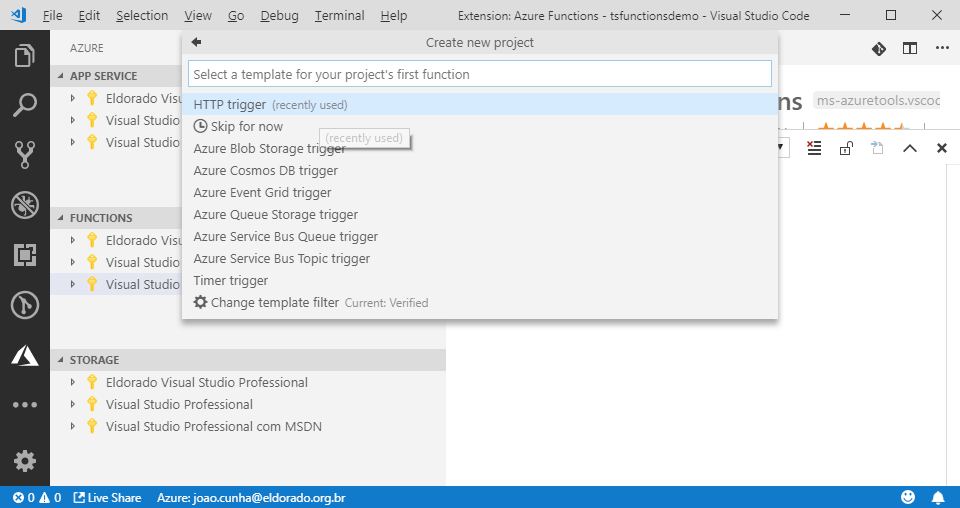Select Azure Queue Storage trigger template
Image resolution: width=960 pixels, height=508 pixels.
point(480,215)
